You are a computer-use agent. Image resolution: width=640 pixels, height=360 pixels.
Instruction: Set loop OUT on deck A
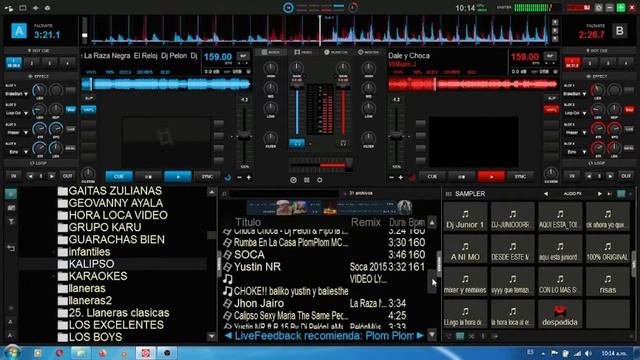coord(67,176)
